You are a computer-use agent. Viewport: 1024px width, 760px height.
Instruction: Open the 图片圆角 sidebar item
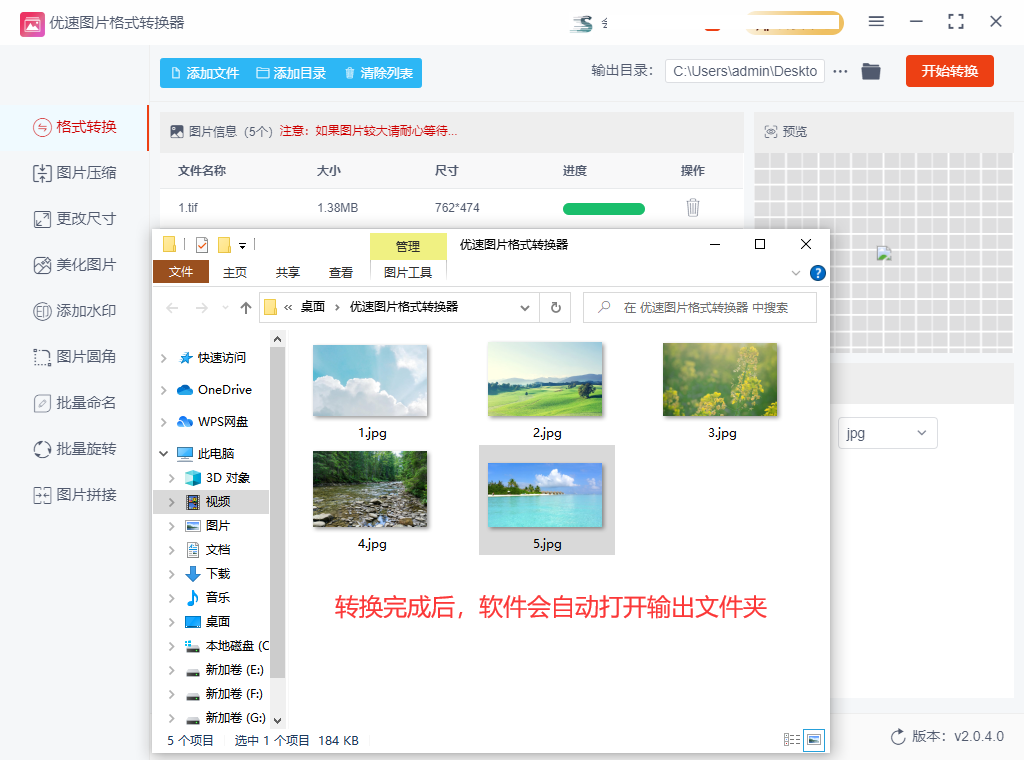[74, 356]
